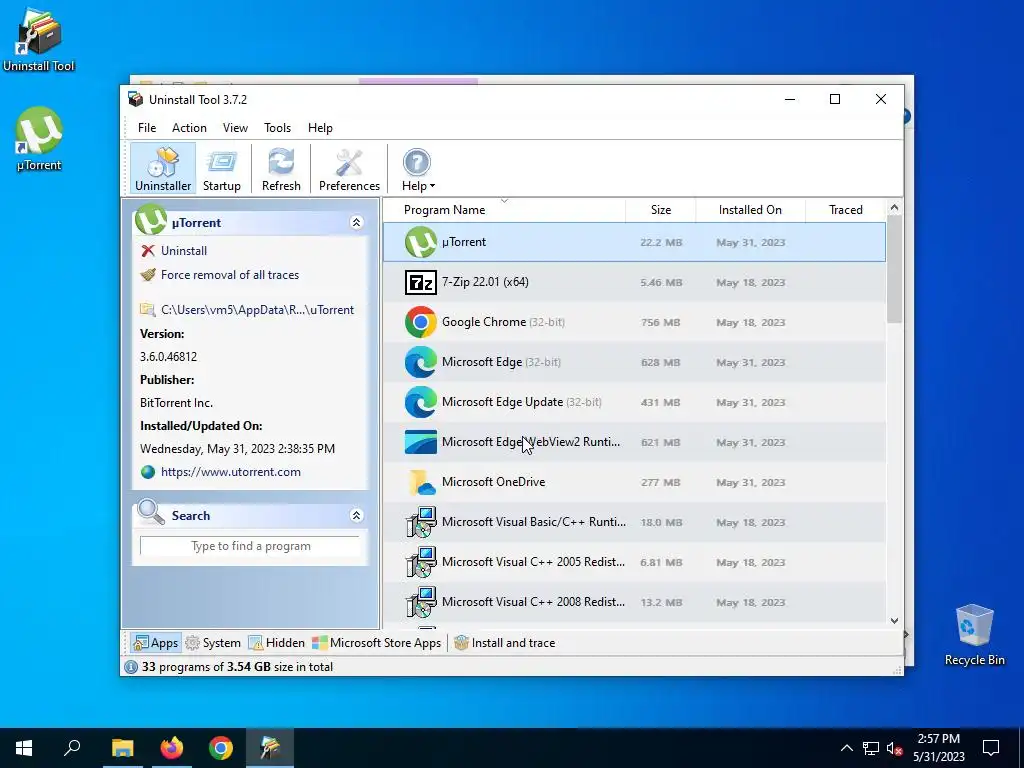
Task: Click the 'BitTorrent Inc.' publisher text
Action: click(176, 403)
